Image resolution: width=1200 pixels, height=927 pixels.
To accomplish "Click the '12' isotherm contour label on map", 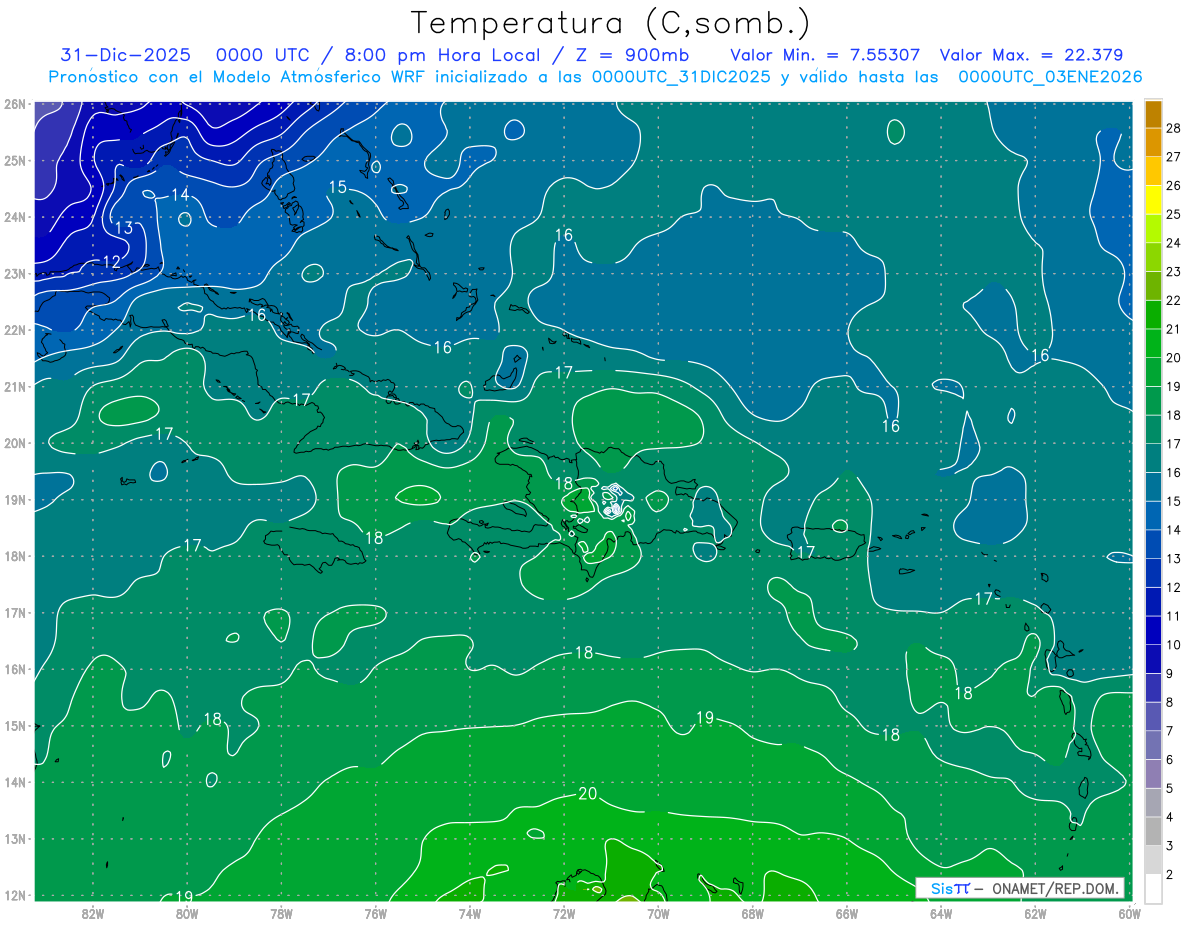I will 111,262.
